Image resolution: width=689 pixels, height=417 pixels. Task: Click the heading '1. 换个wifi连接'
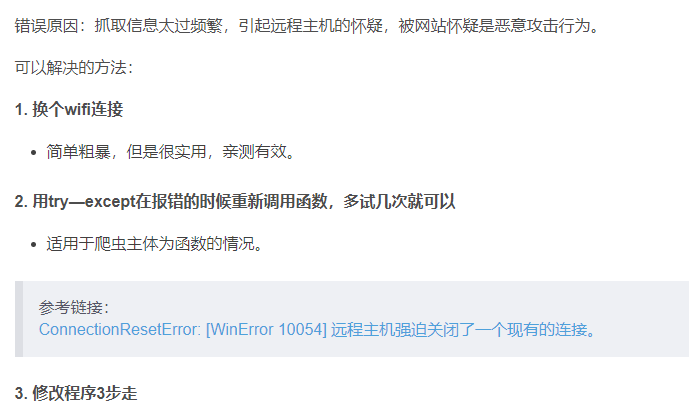(69, 109)
